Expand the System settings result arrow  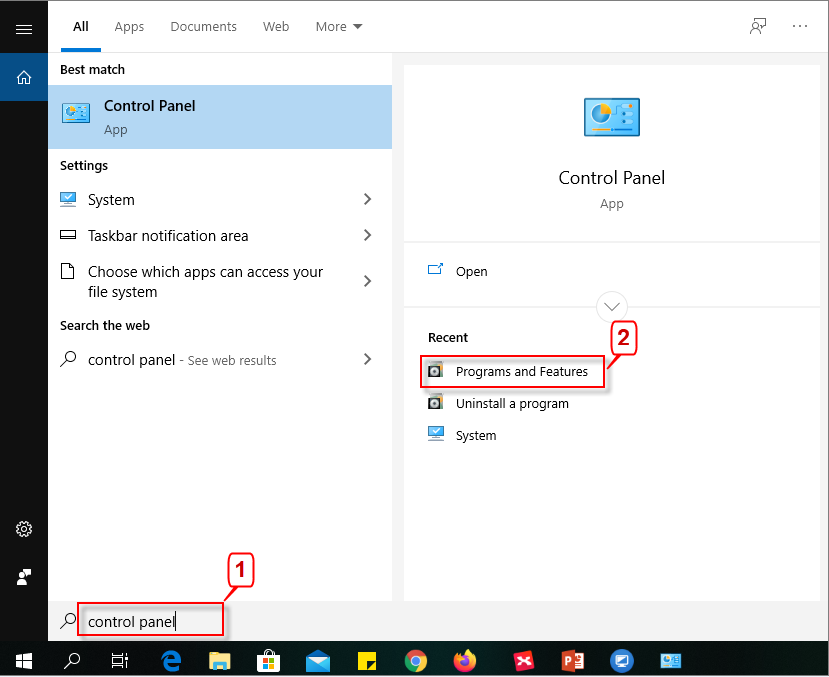click(367, 199)
